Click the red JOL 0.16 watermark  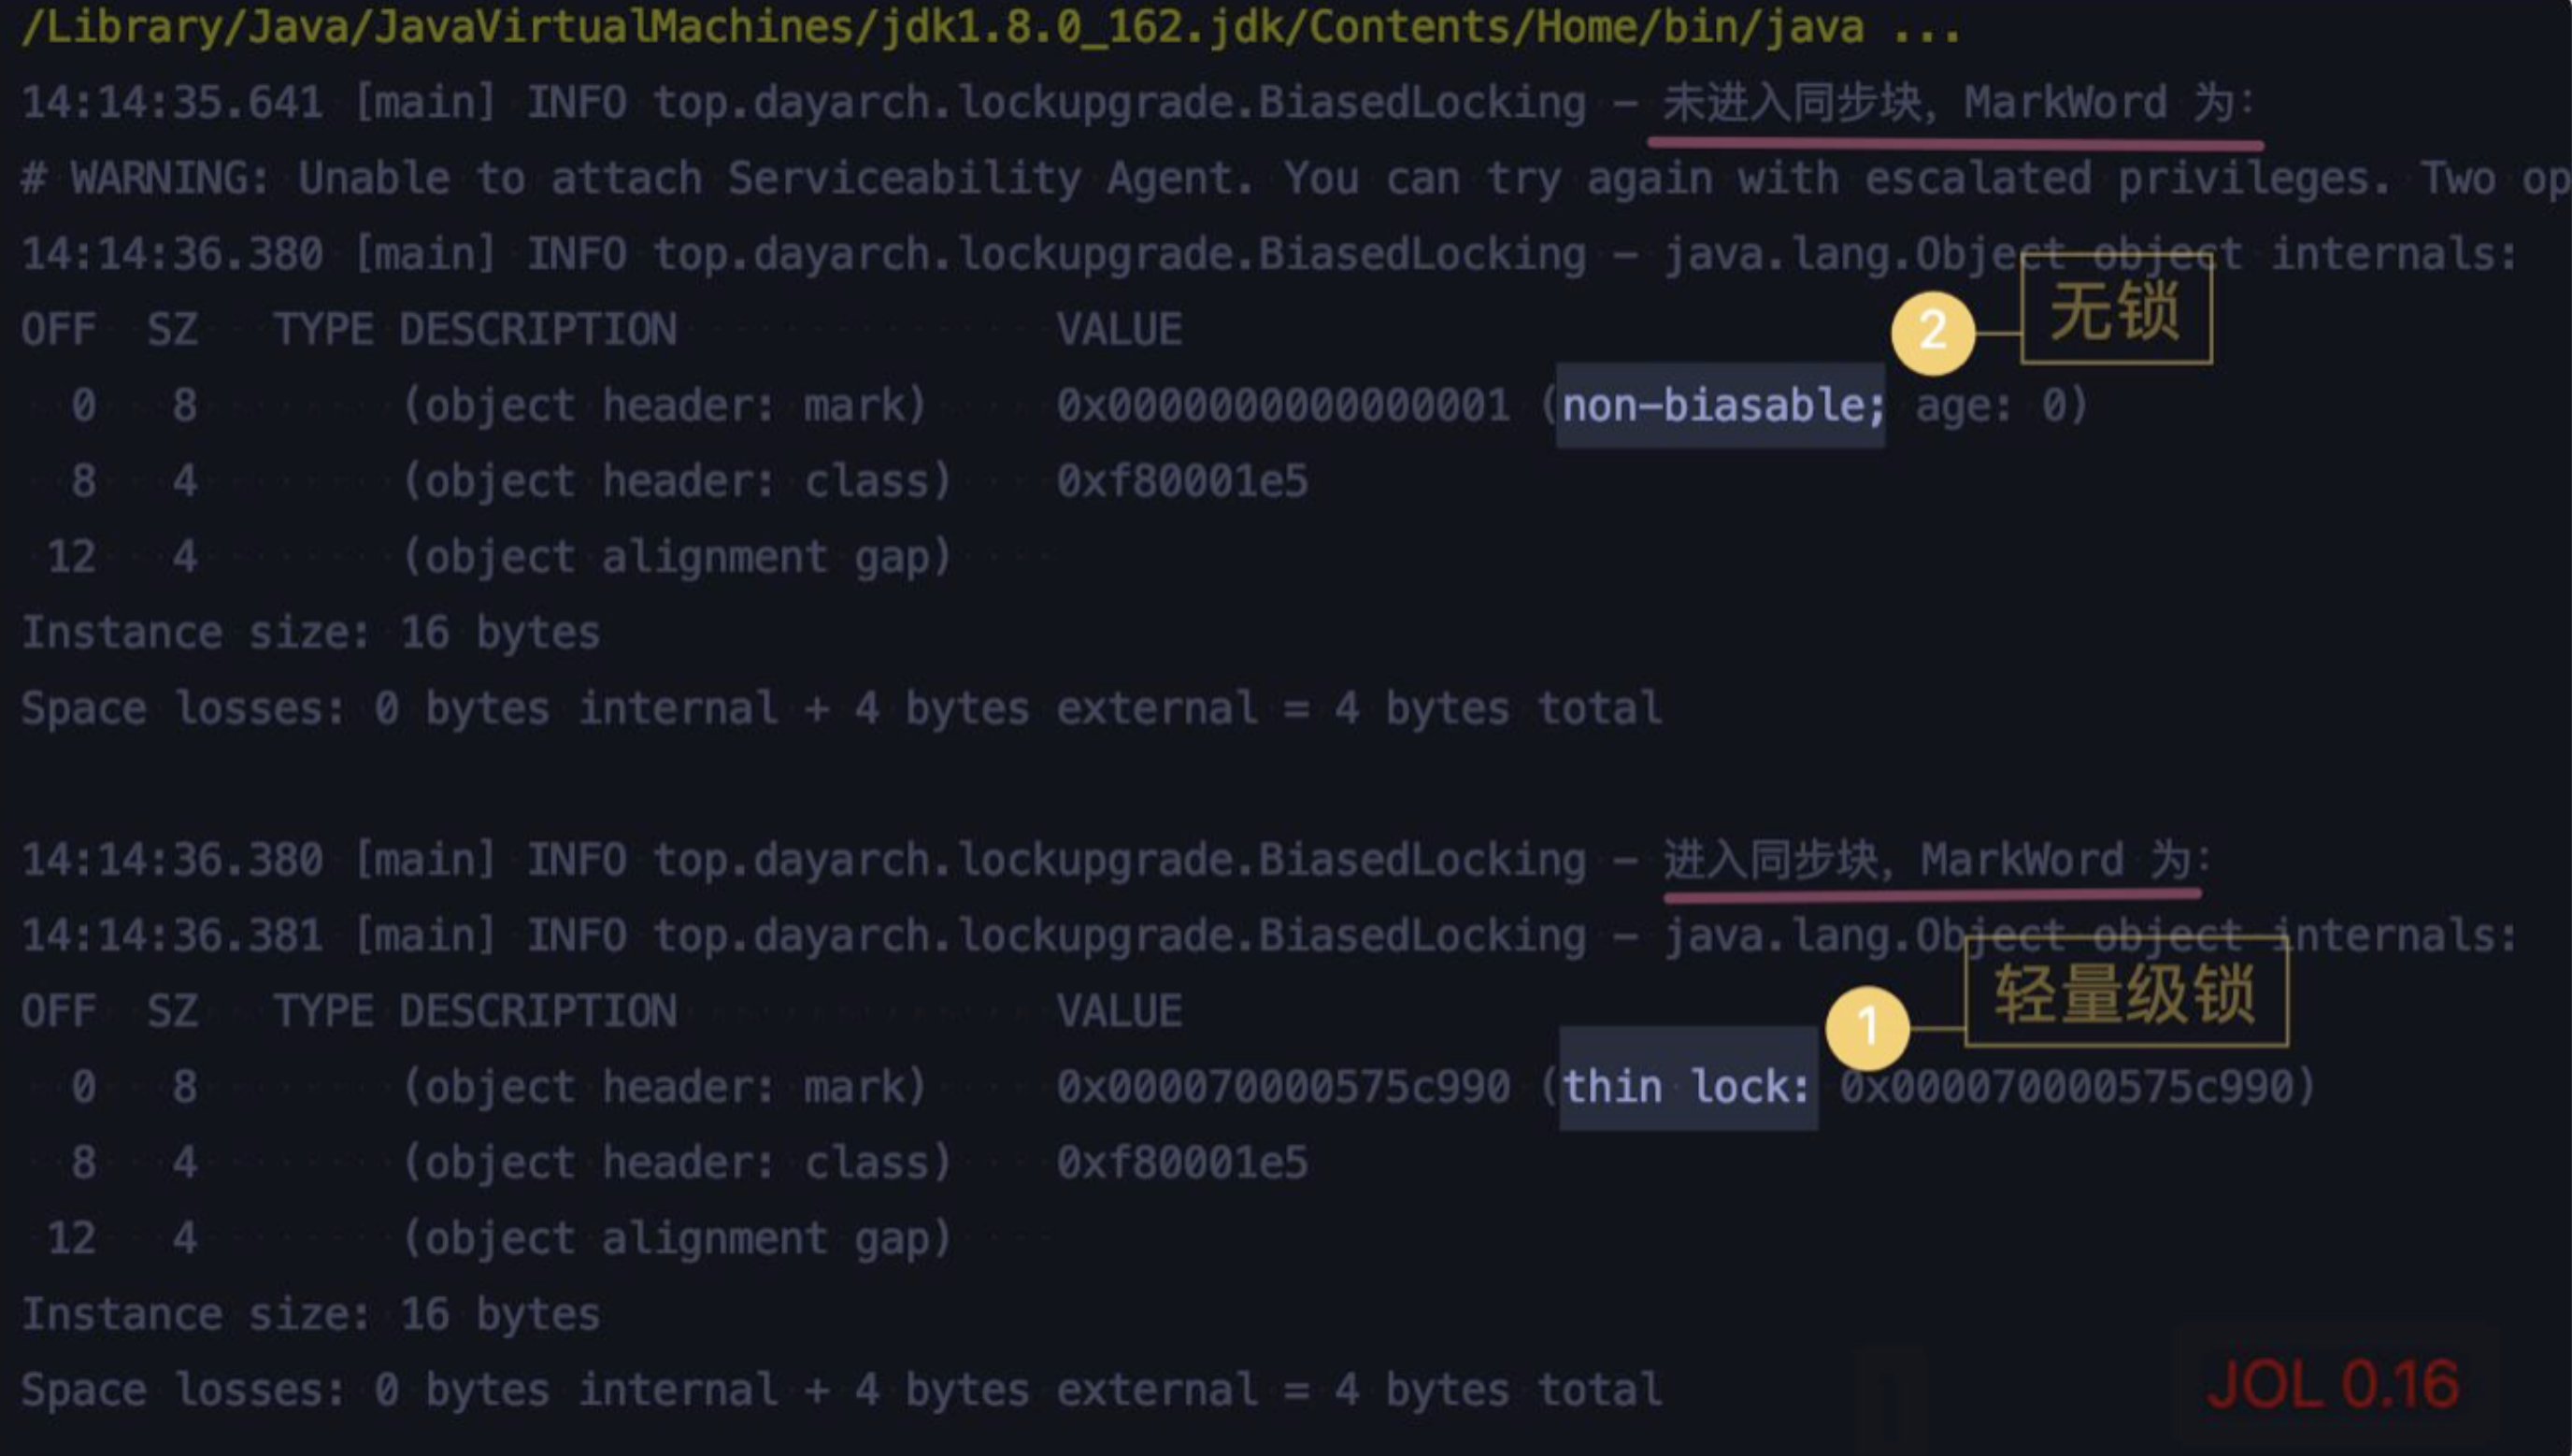2332,1385
